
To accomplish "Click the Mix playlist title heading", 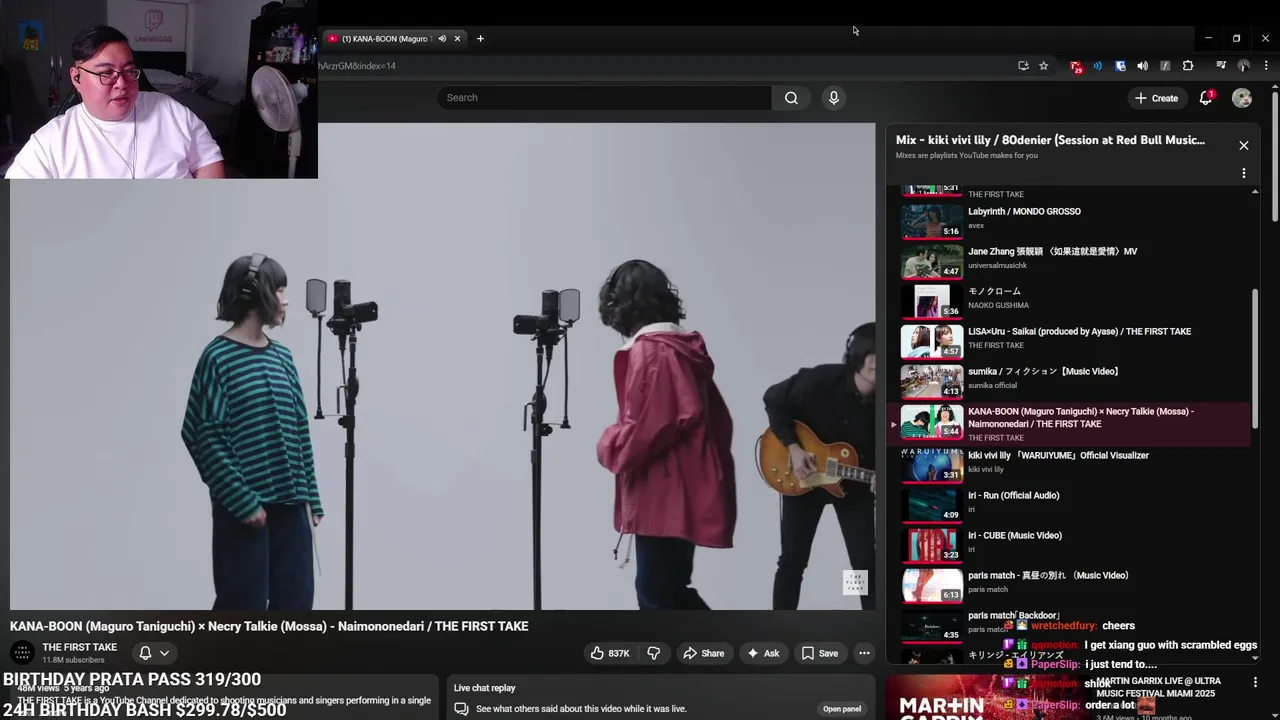I will [1050, 140].
